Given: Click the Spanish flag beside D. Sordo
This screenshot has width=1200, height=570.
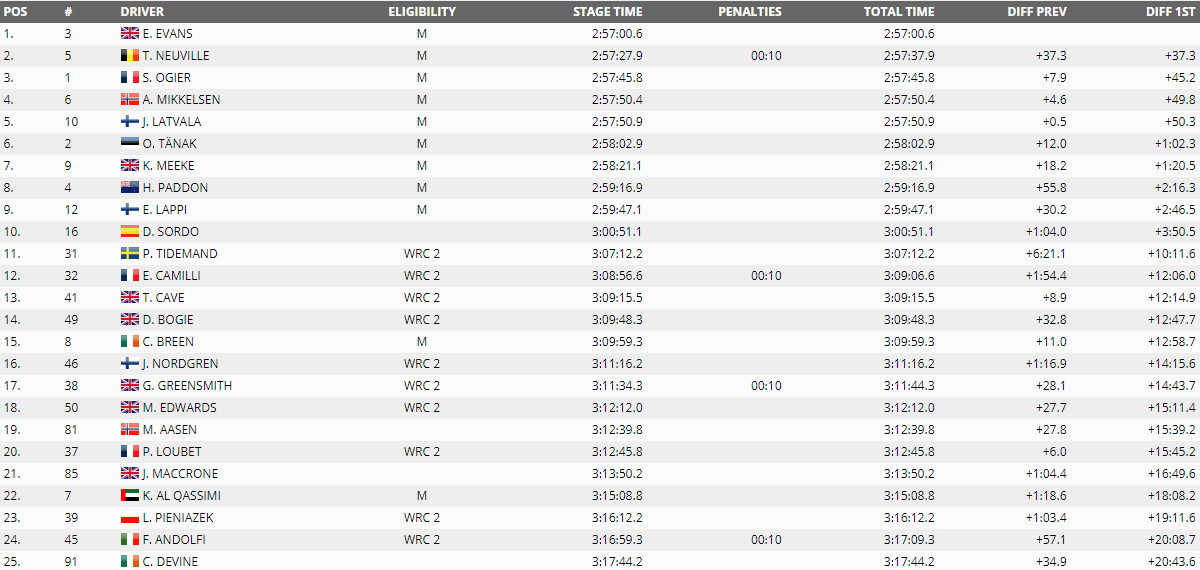Looking at the screenshot, I should pos(129,231).
